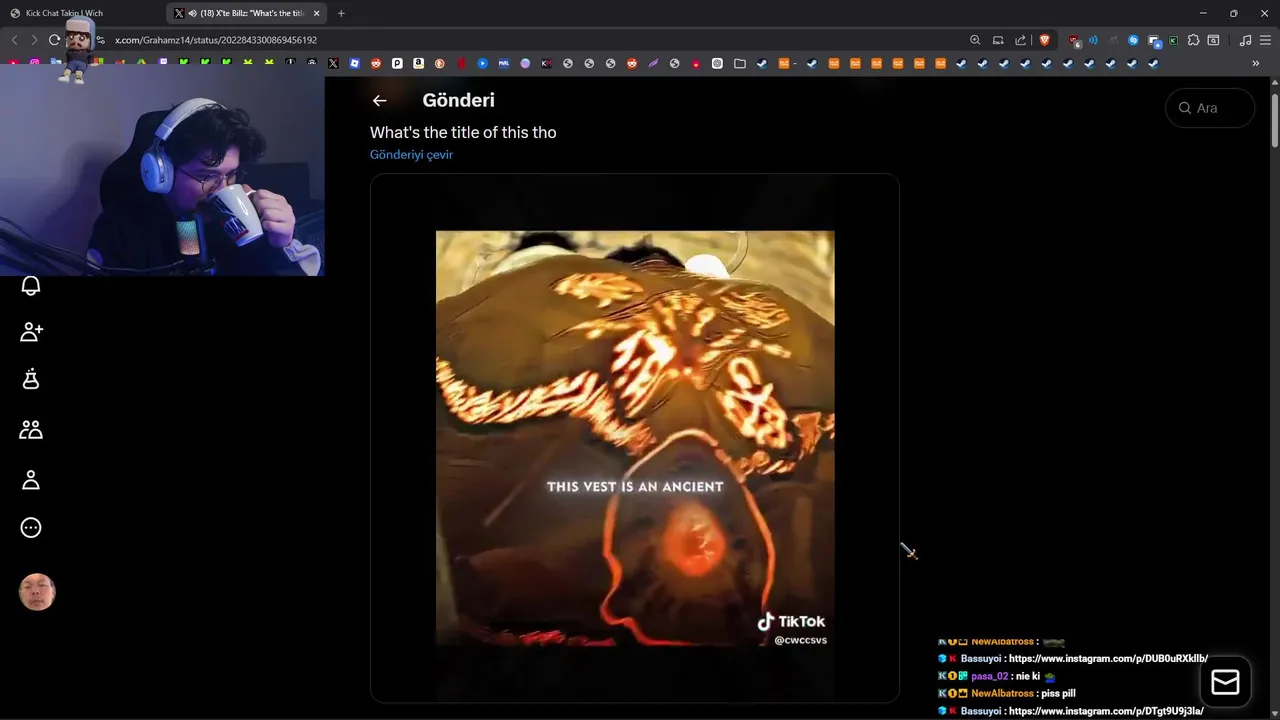
Task: Open the music note playlist icon
Action: [x=1245, y=40]
